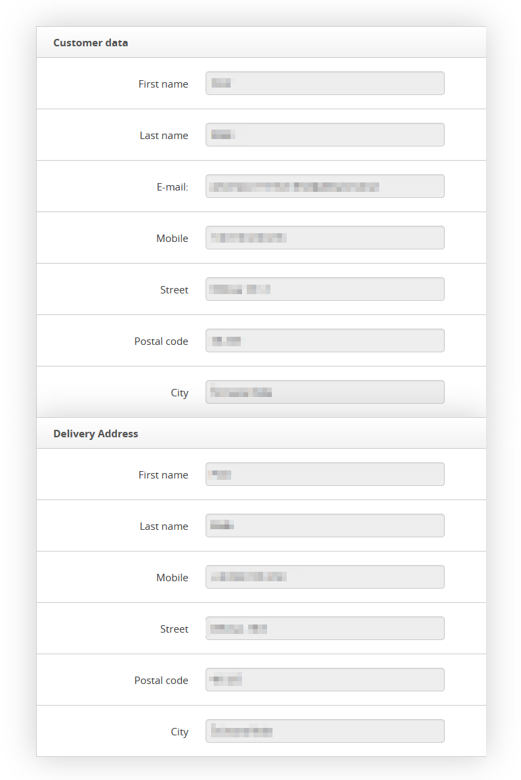
Task: Select the Customer data Last name field
Action: tap(325, 135)
